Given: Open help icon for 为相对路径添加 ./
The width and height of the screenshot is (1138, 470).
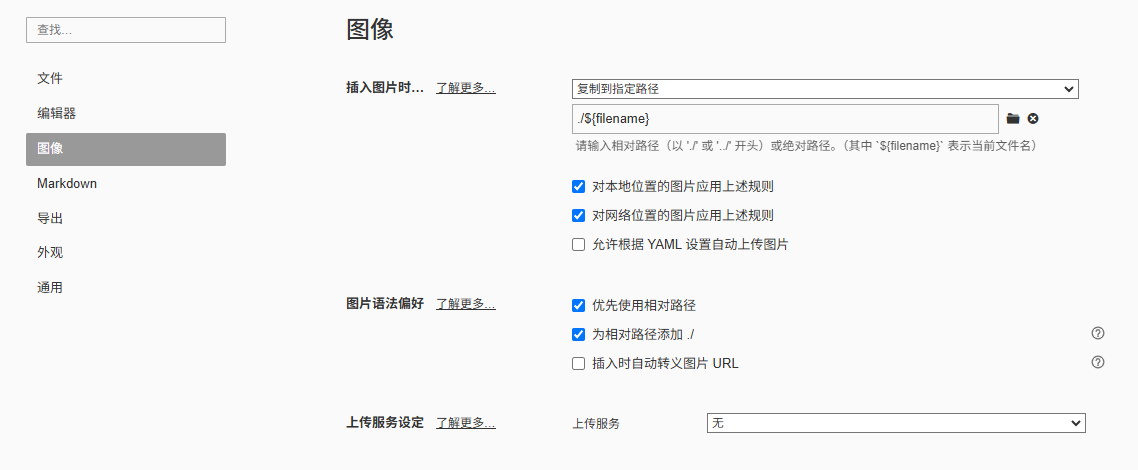Looking at the screenshot, I should click(x=1098, y=334).
